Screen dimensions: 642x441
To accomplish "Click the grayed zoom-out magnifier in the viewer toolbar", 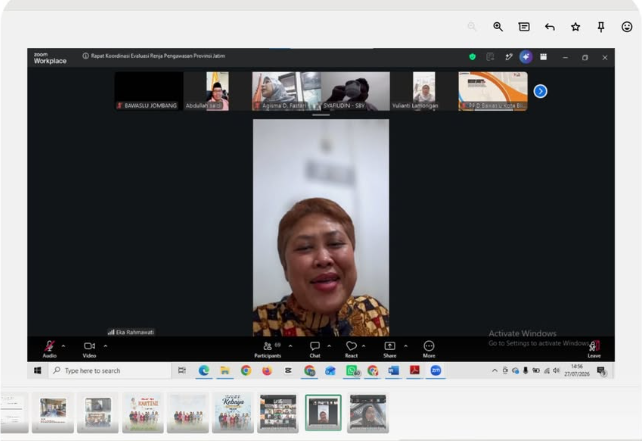I will tap(472, 27).
